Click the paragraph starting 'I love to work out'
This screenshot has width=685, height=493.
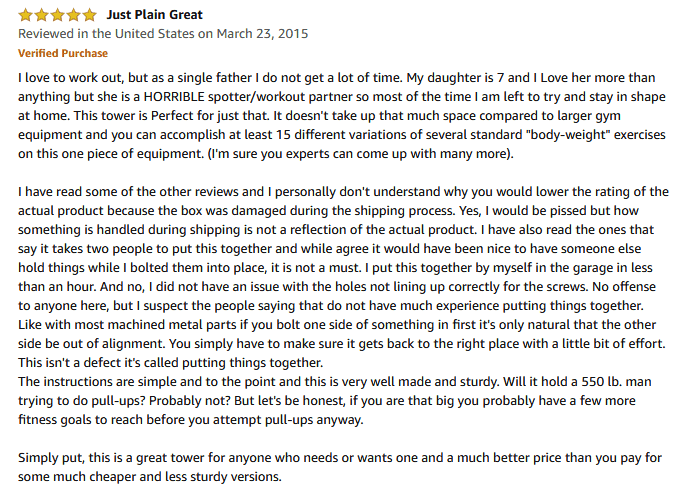coord(342,116)
